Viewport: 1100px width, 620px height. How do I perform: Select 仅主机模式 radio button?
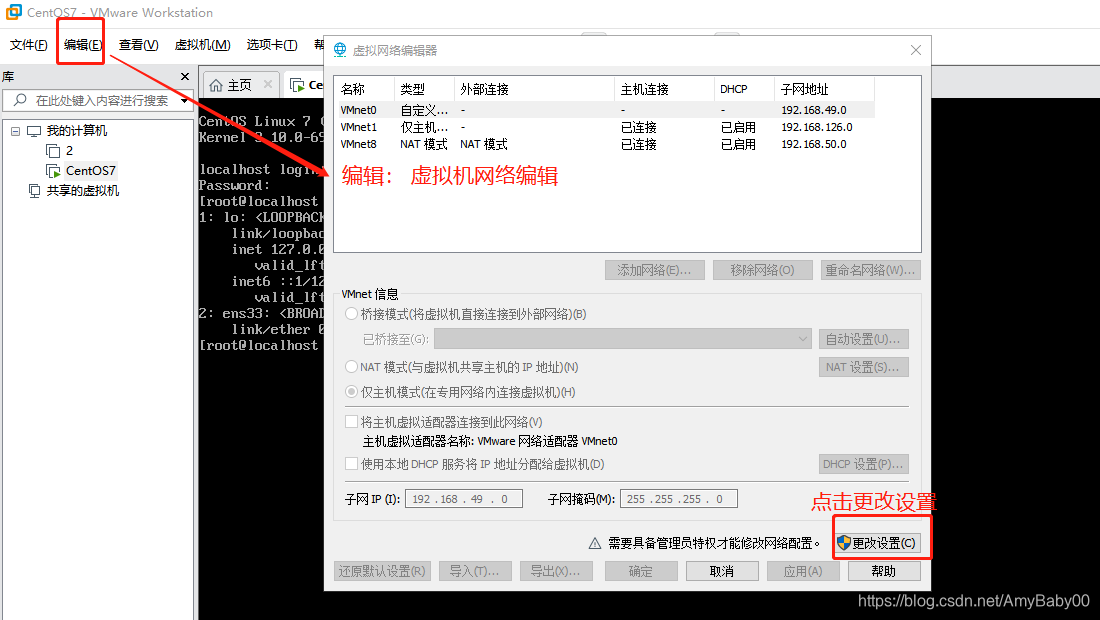click(x=351, y=392)
